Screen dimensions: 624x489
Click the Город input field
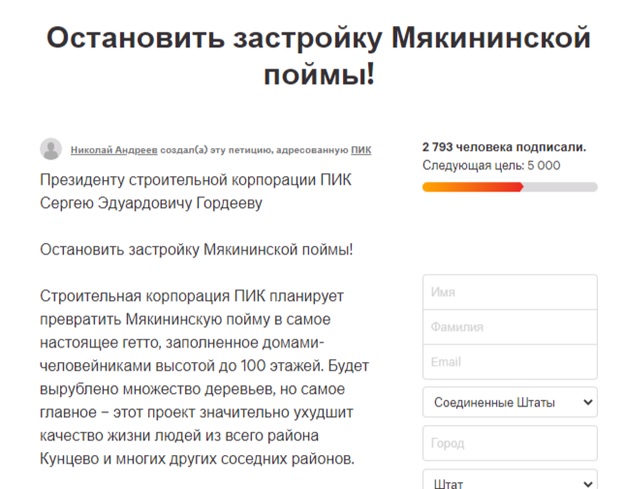point(510,443)
